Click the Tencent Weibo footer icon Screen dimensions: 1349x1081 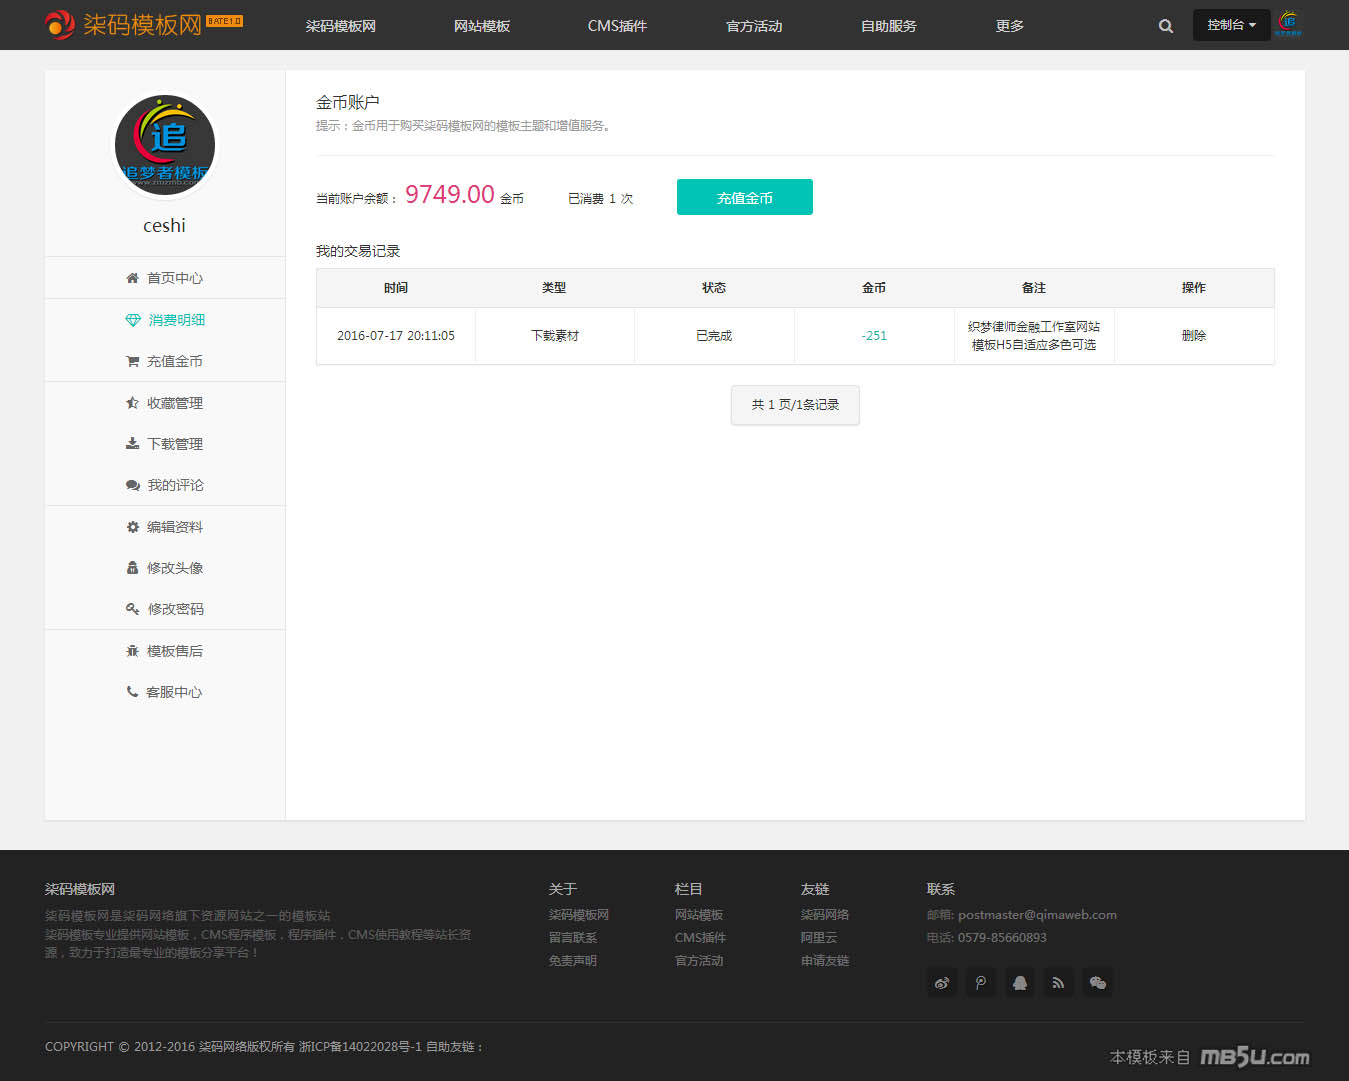pos(980,983)
